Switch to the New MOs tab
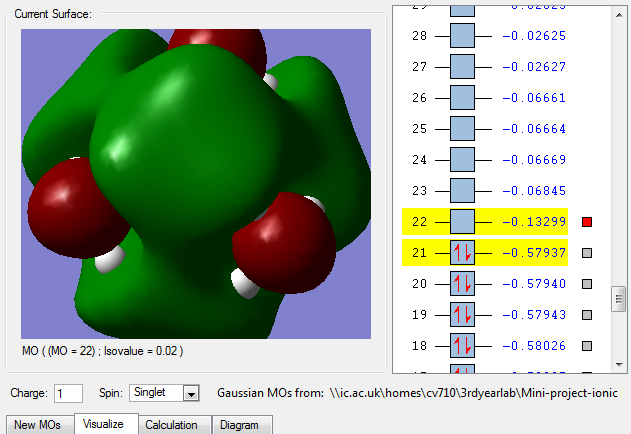This screenshot has width=631, height=434. pos(39,425)
